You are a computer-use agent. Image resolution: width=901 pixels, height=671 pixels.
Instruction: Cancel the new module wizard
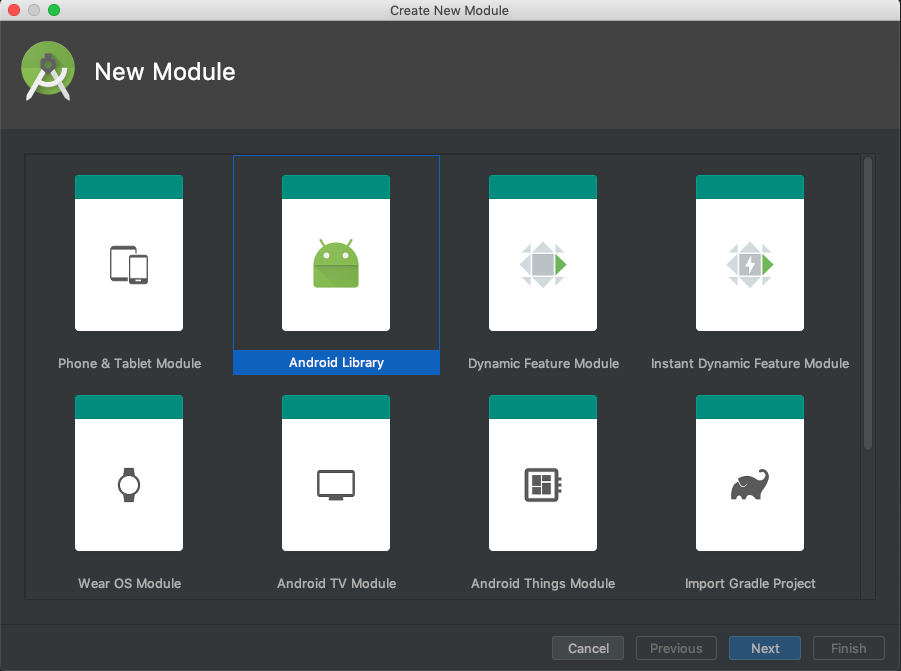[588, 648]
